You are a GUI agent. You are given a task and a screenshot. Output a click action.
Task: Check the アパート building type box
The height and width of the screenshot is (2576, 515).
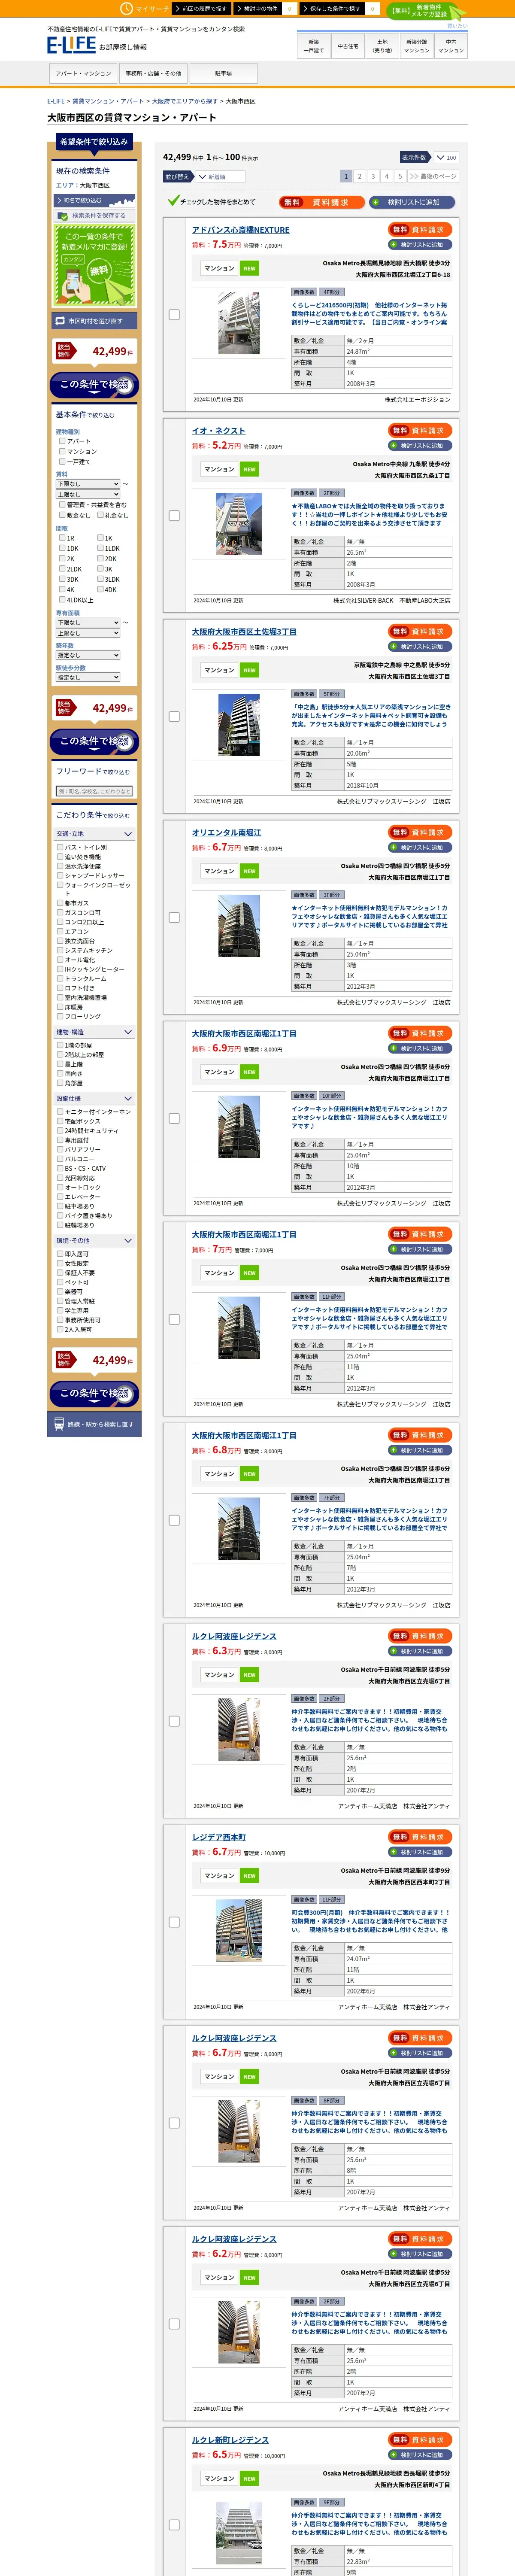pyautogui.click(x=62, y=441)
